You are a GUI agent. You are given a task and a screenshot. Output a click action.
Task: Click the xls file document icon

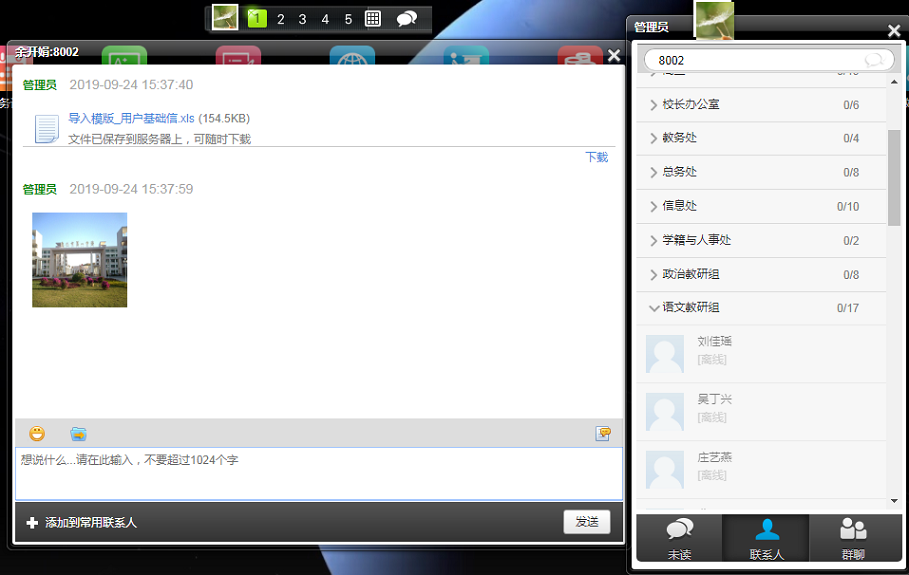tap(46, 129)
